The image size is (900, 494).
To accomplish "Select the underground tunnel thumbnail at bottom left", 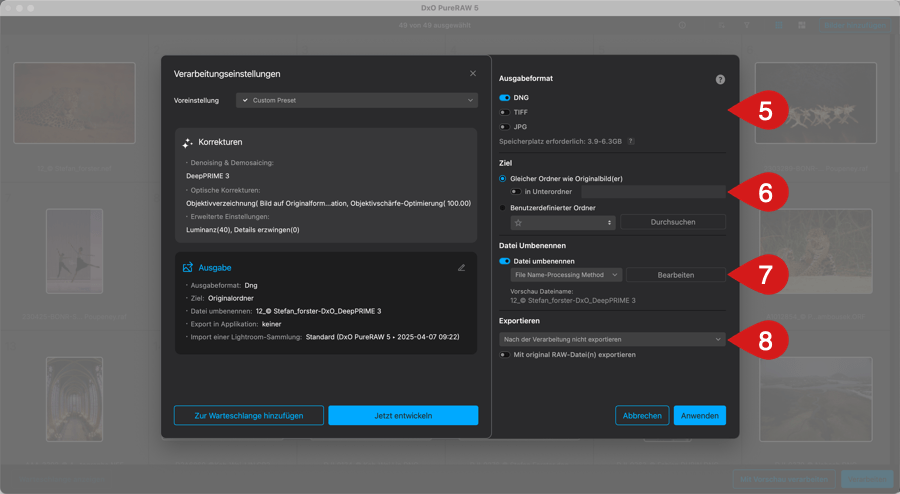I will [75, 399].
